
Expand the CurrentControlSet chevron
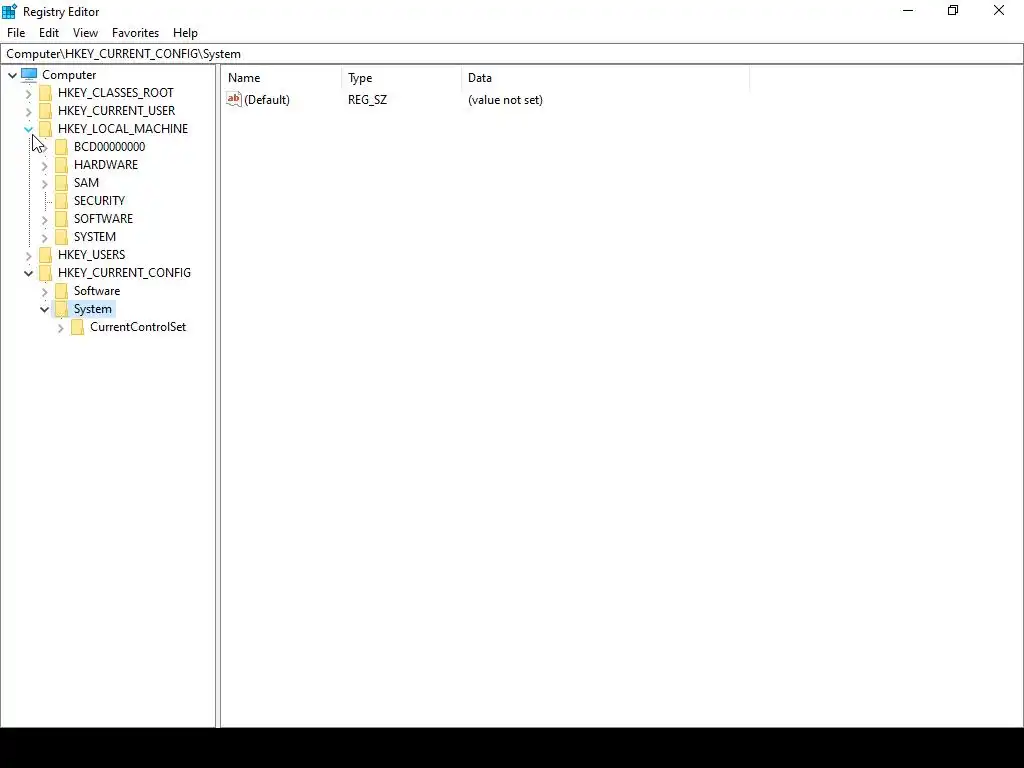[x=61, y=328]
